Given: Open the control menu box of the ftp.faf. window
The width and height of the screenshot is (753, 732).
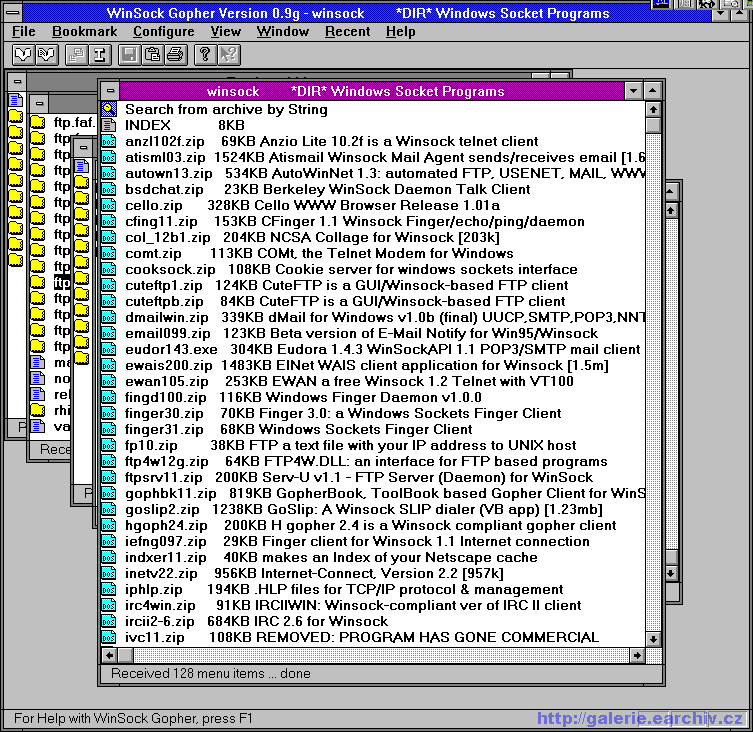Looking at the screenshot, I should click(x=39, y=103).
